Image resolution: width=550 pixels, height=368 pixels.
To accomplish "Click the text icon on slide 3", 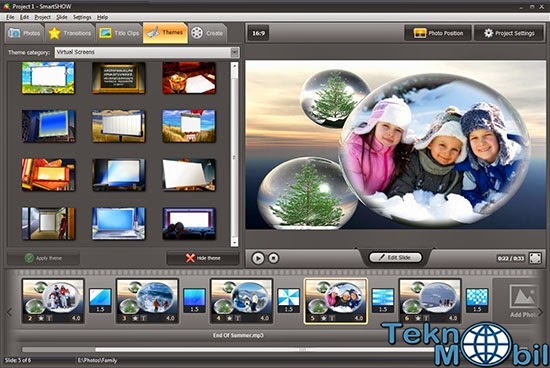I will (x=144, y=318).
